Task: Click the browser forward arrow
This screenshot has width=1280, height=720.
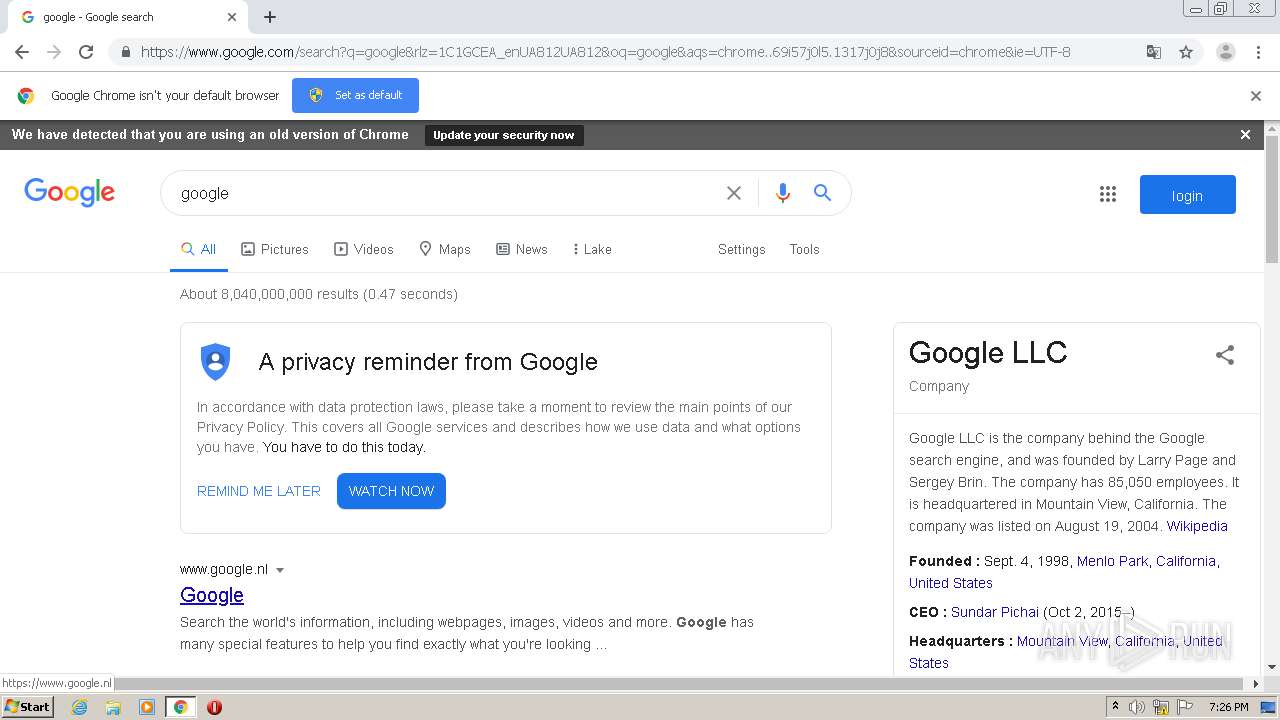Action: pyautogui.click(x=54, y=52)
